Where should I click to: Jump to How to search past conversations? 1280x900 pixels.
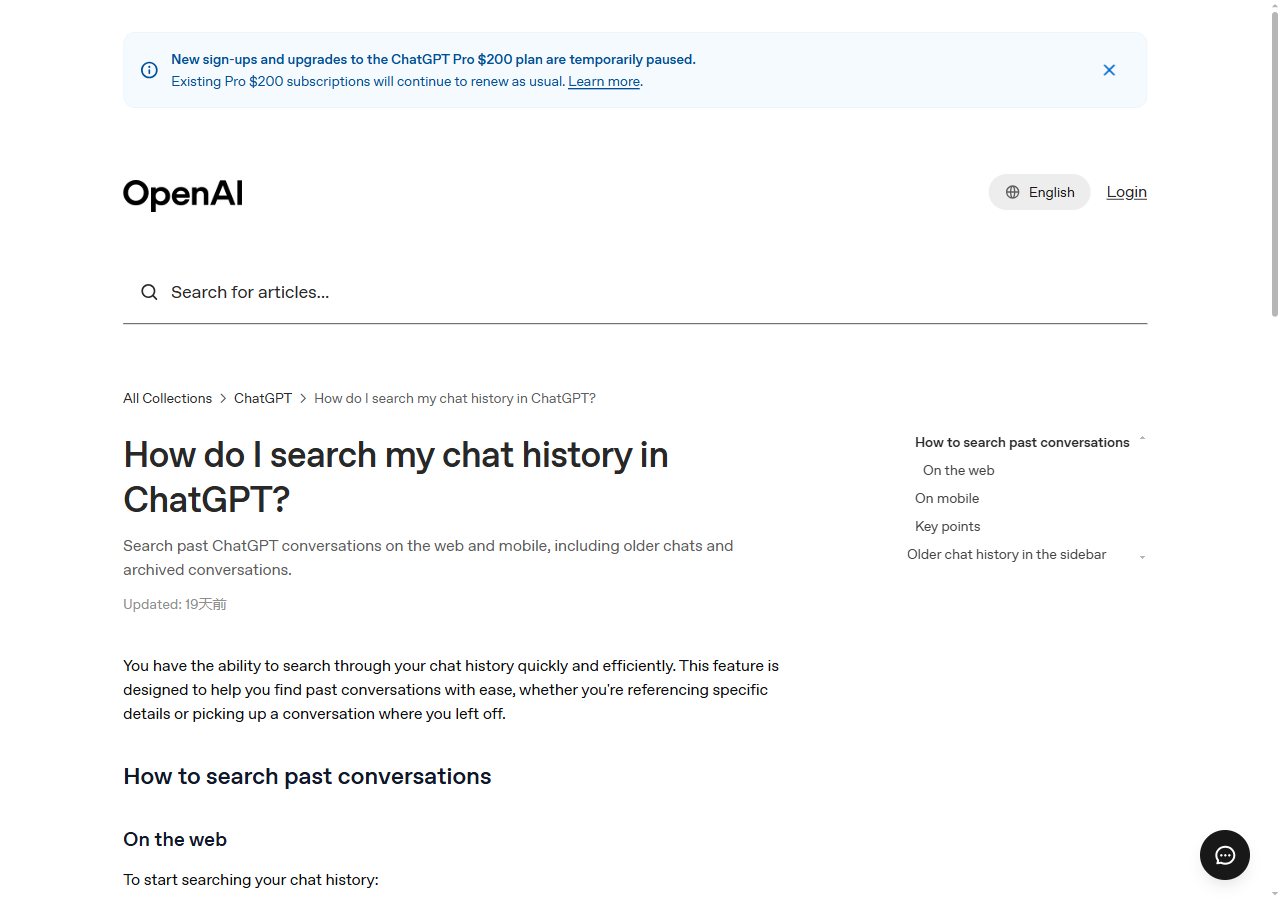[1022, 442]
